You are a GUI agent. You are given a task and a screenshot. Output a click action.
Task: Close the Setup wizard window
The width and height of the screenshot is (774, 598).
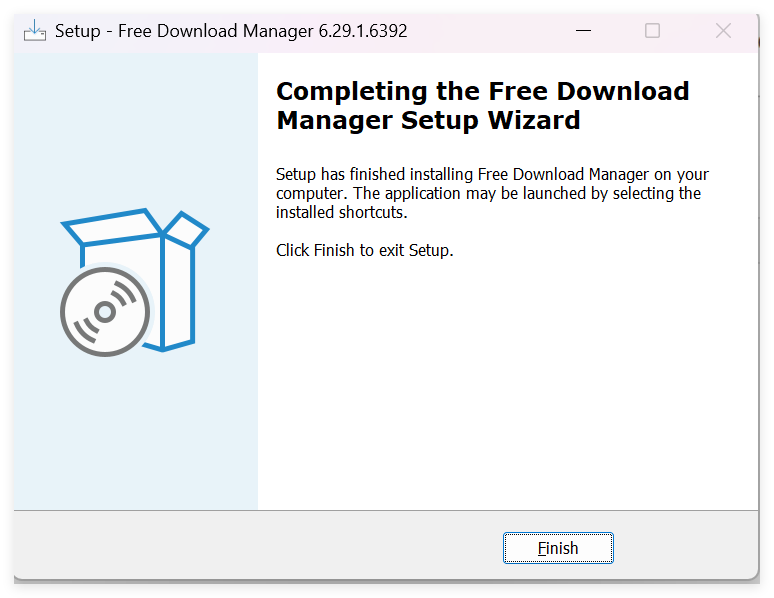(723, 31)
